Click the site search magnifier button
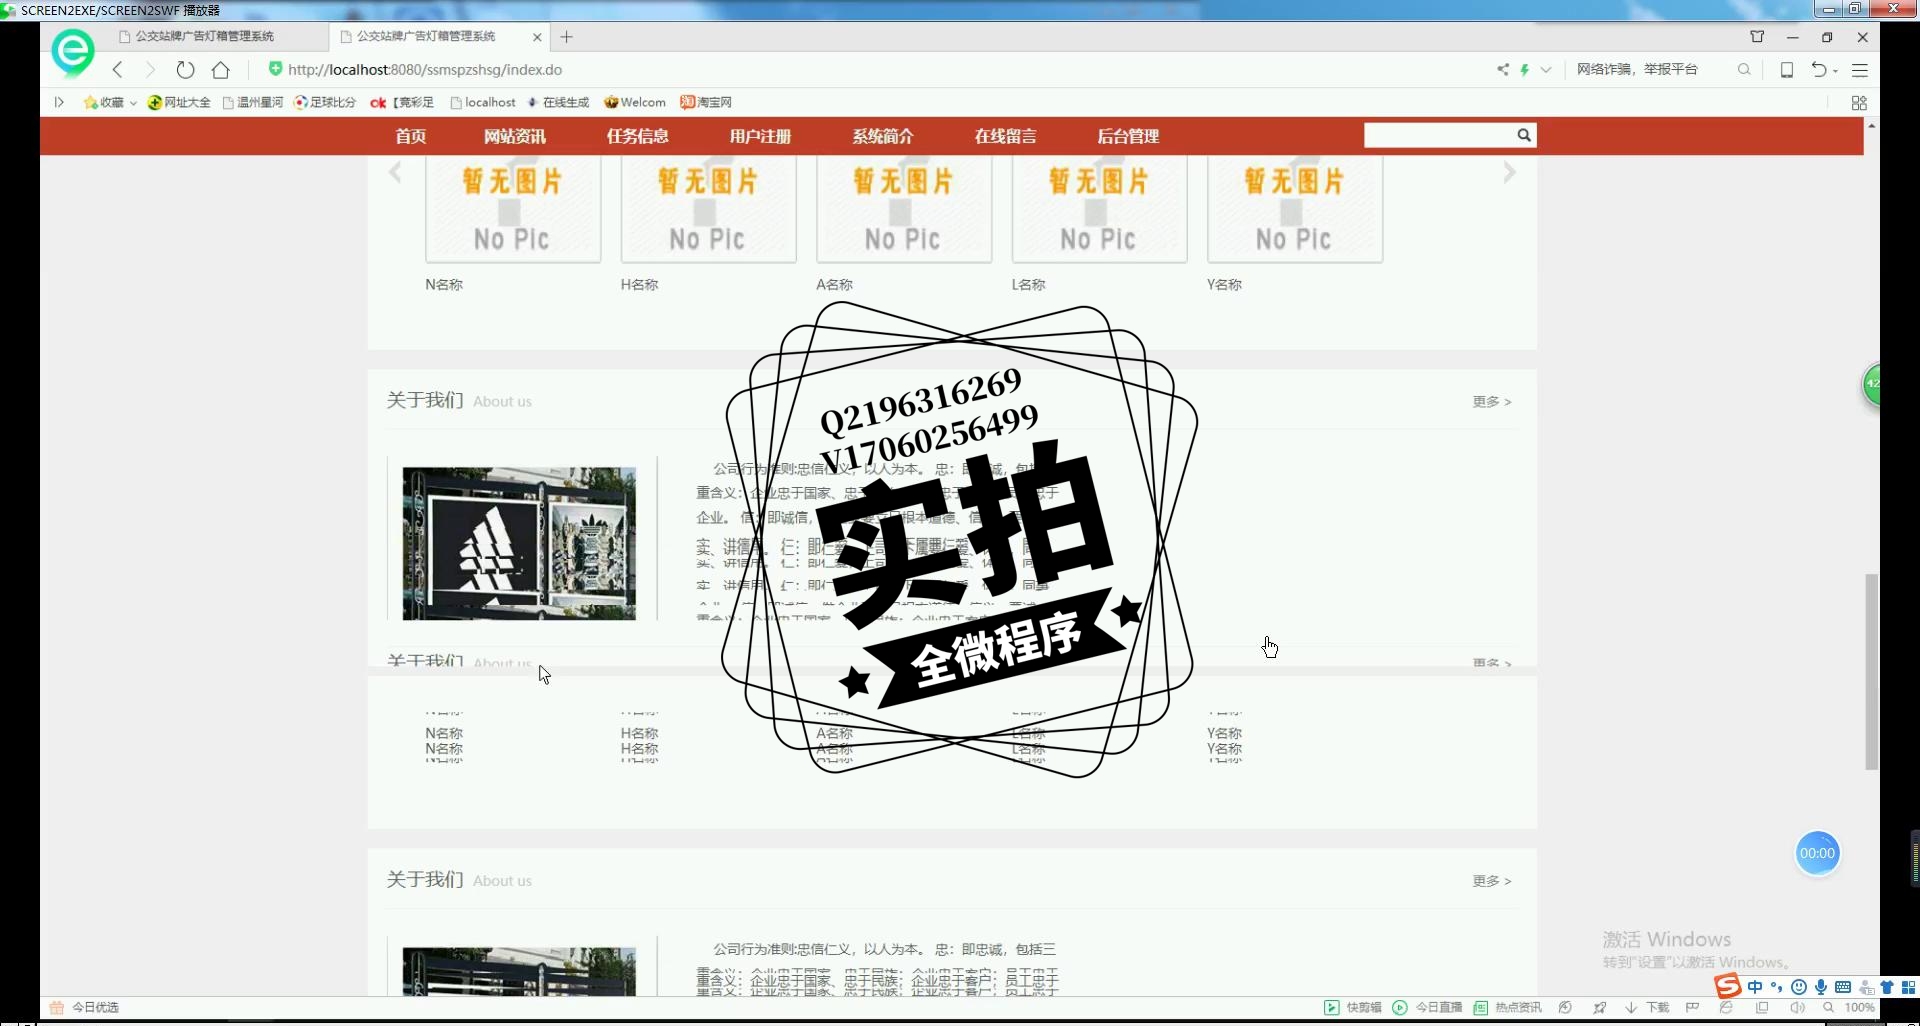The height and width of the screenshot is (1026, 1920). coord(1524,135)
